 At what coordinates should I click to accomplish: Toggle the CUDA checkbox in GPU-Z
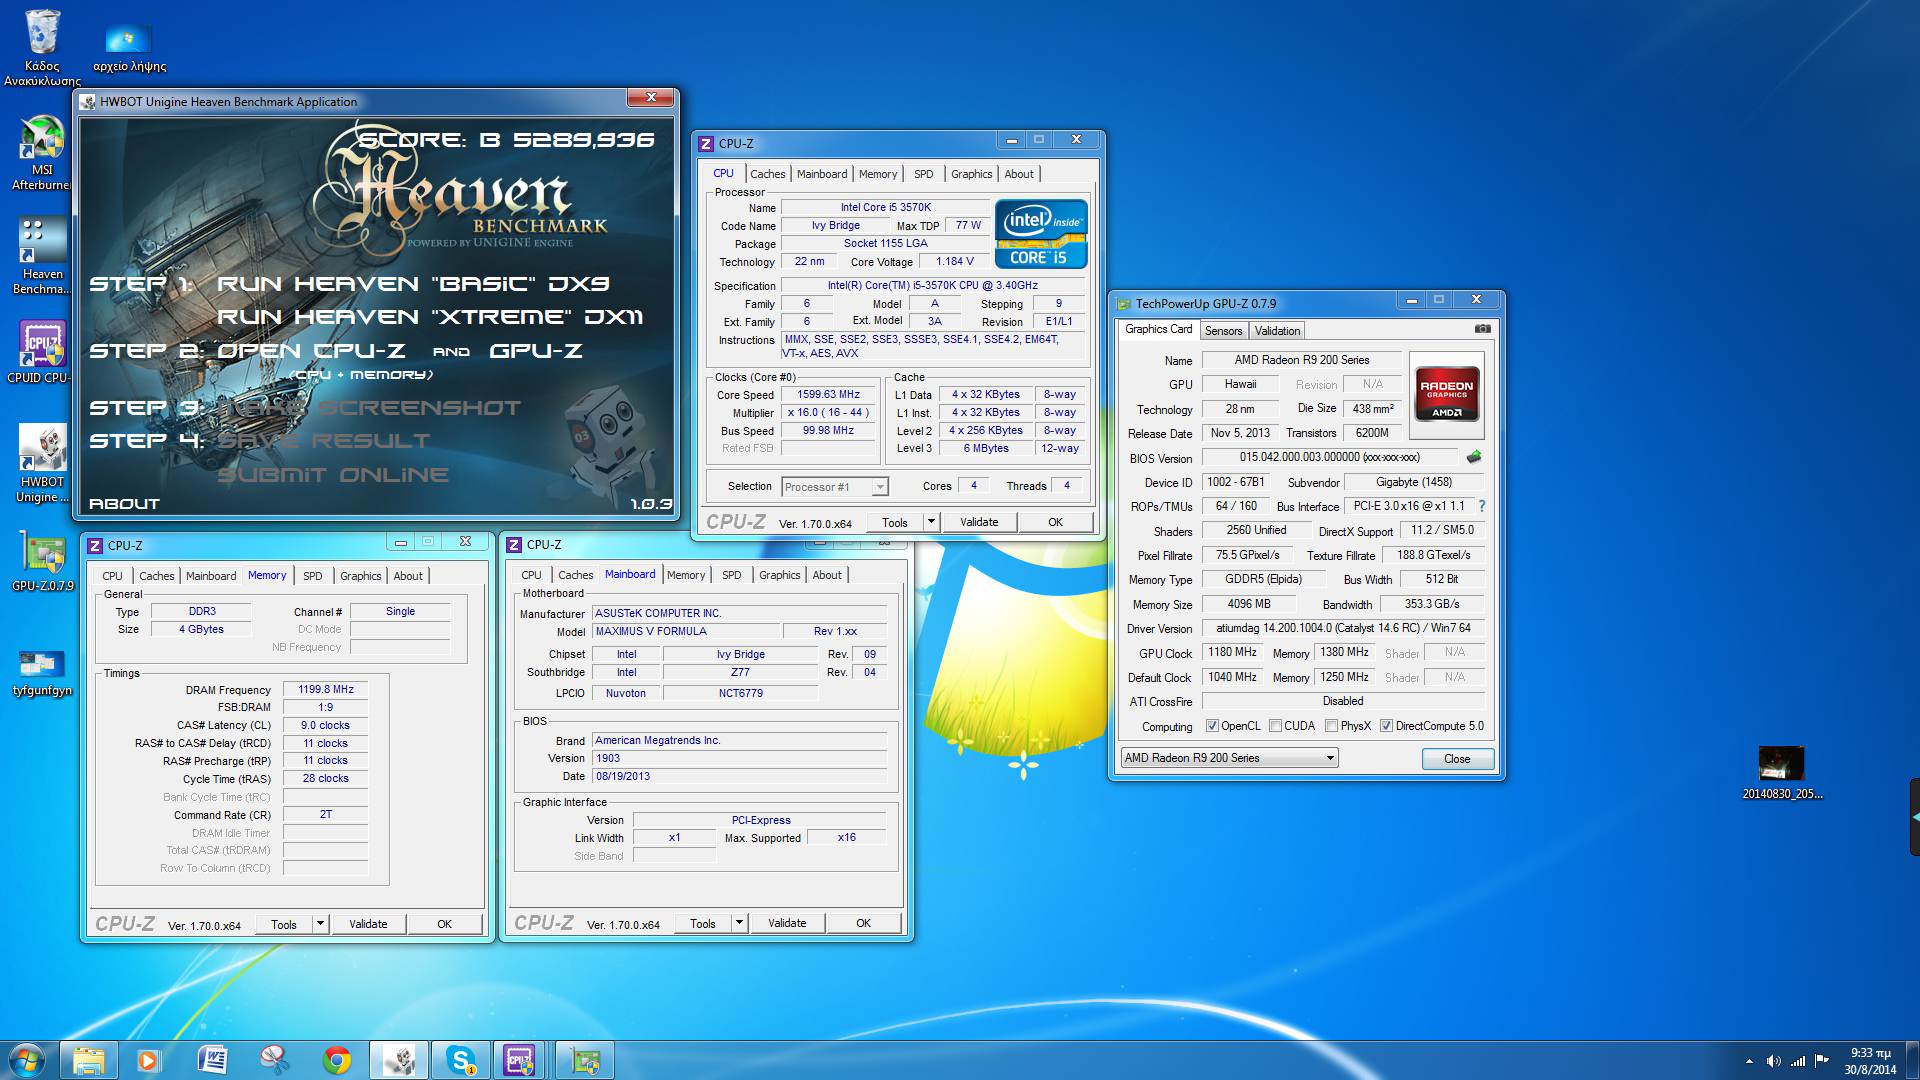[1275, 726]
